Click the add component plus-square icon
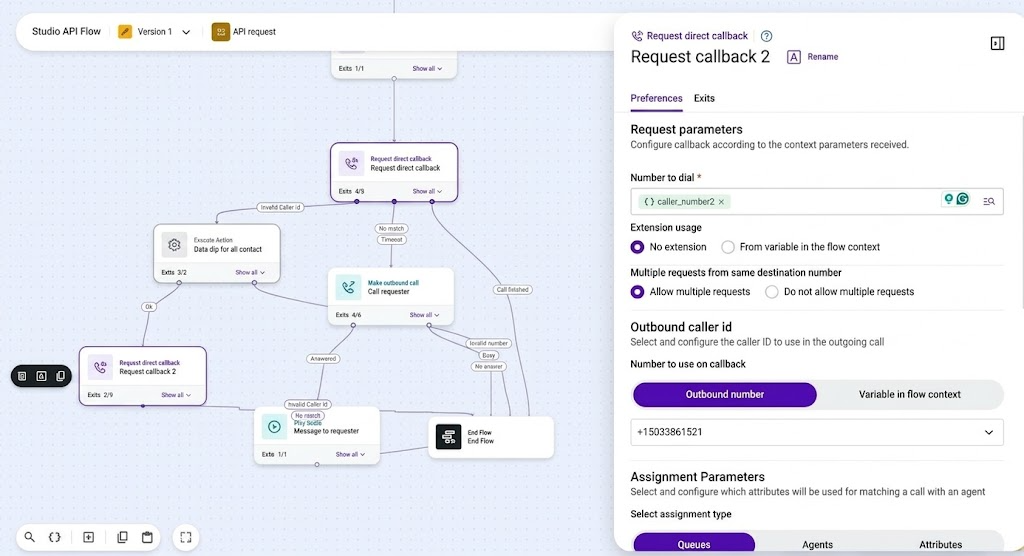This screenshot has width=1024, height=556. (89, 537)
